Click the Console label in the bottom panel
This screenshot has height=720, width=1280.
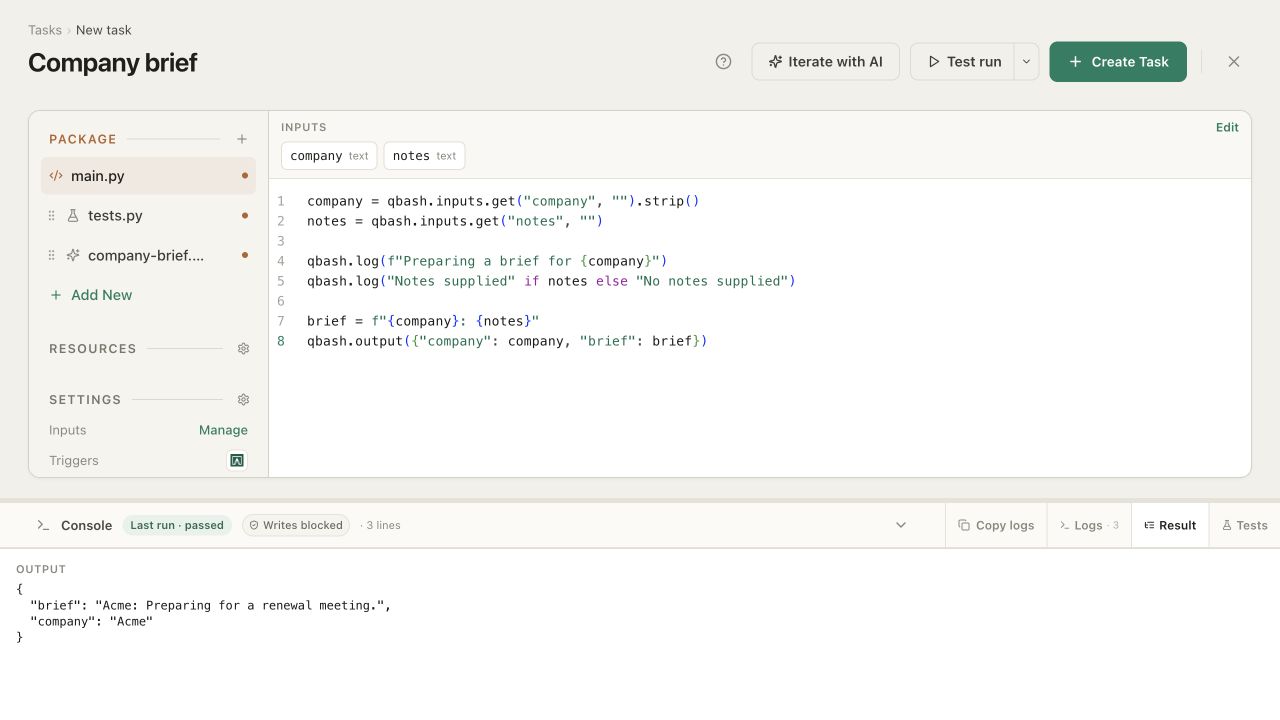click(x=86, y=525)
